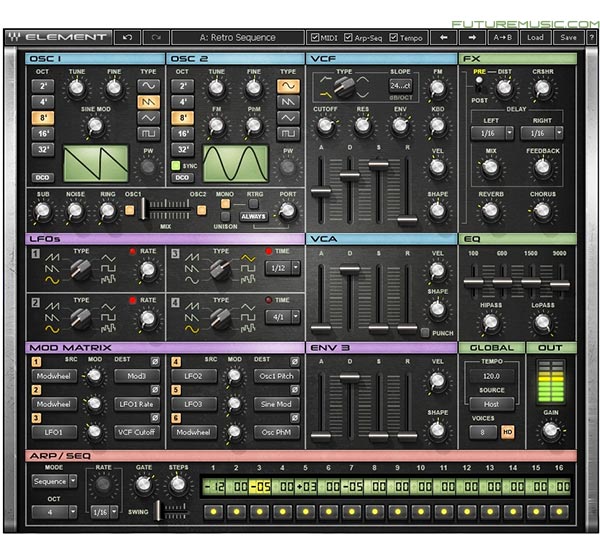The image size is (600, 560).
Task: Click OSC 1 DCO button
Action: tap(43, 178)
